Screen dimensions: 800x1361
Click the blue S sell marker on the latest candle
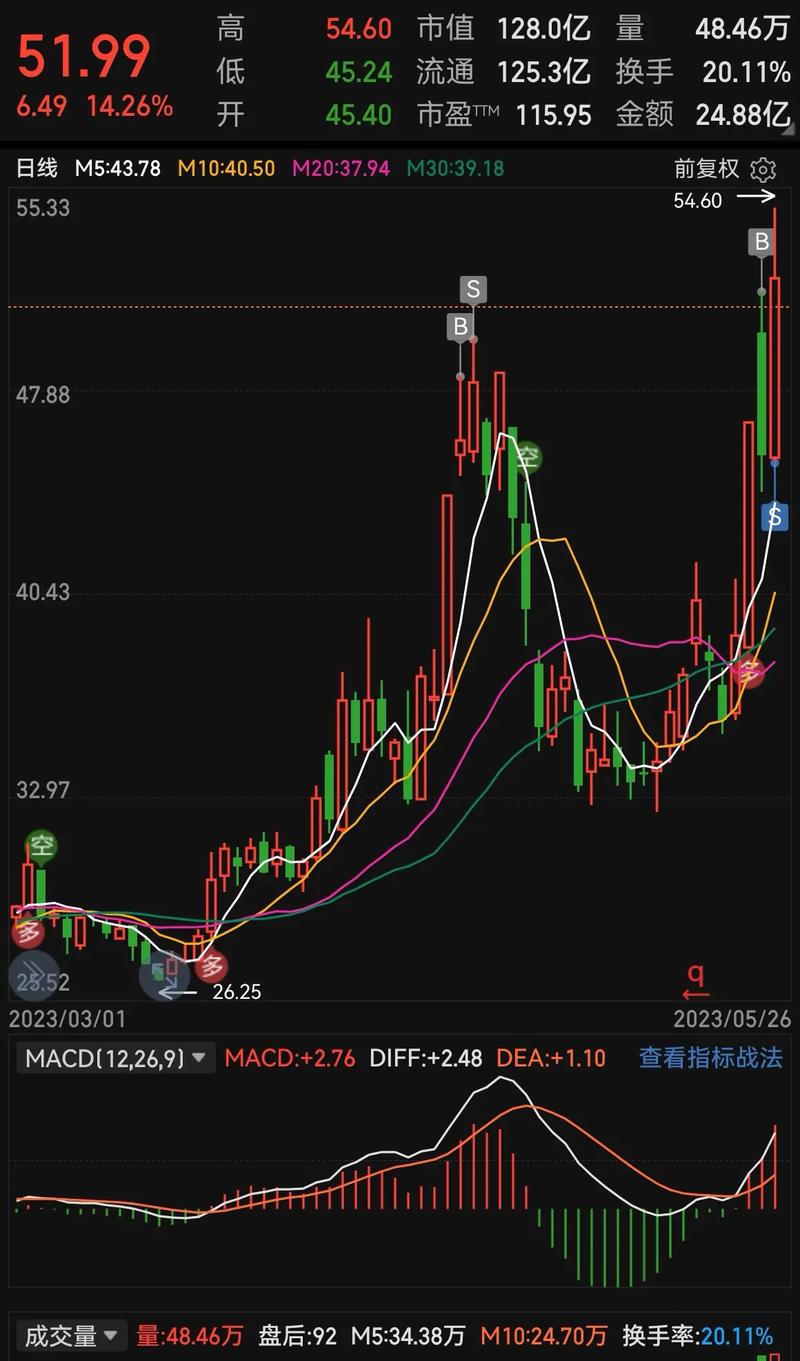point(774,516)
